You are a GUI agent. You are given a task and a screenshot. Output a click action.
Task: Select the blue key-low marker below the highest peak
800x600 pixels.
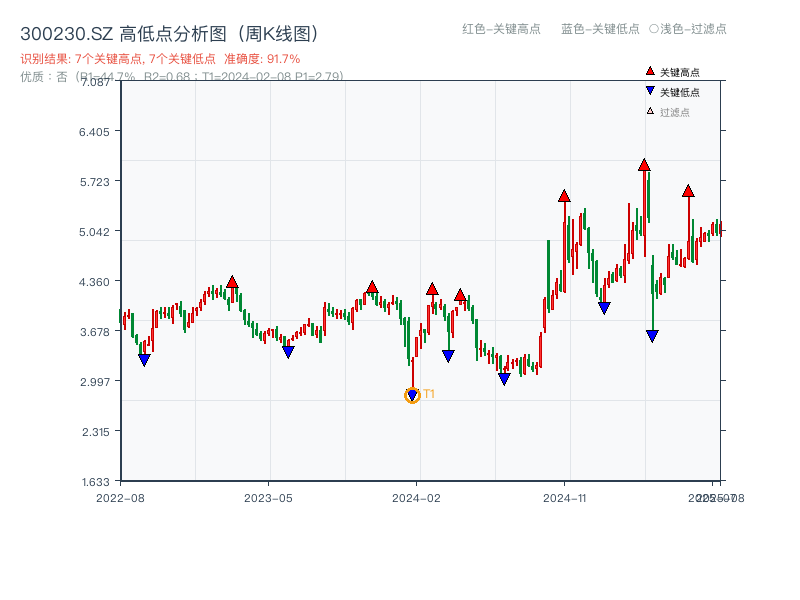click(652, 336)
